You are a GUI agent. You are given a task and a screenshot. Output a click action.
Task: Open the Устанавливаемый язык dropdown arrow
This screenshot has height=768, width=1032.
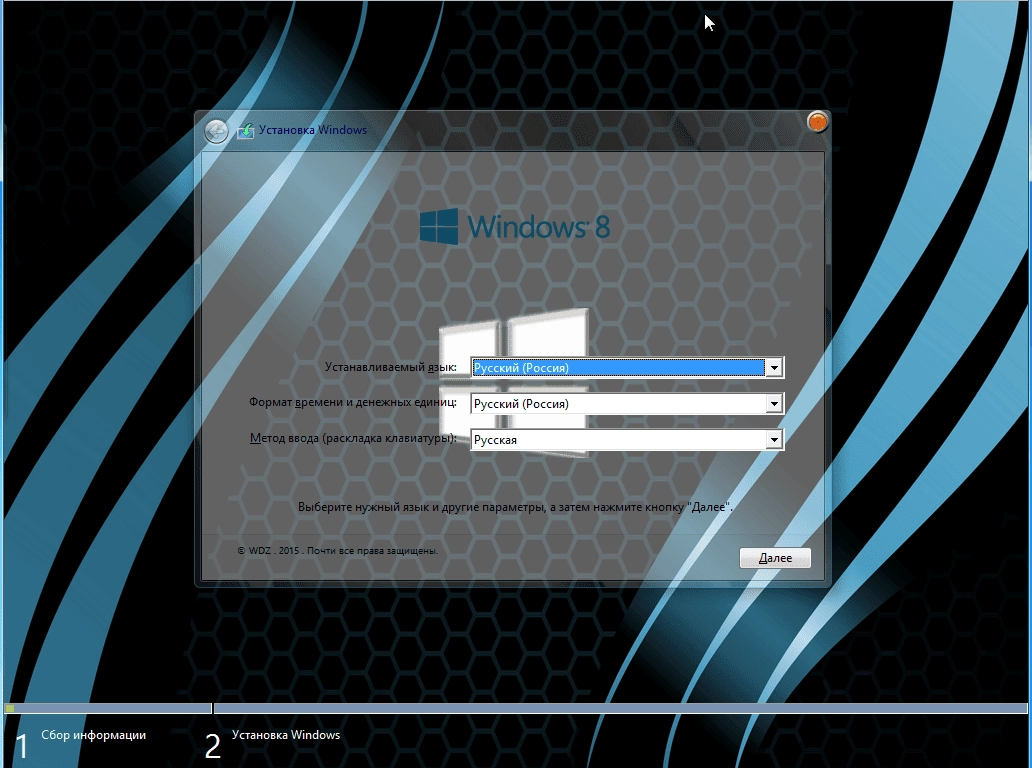coord(774,367)
